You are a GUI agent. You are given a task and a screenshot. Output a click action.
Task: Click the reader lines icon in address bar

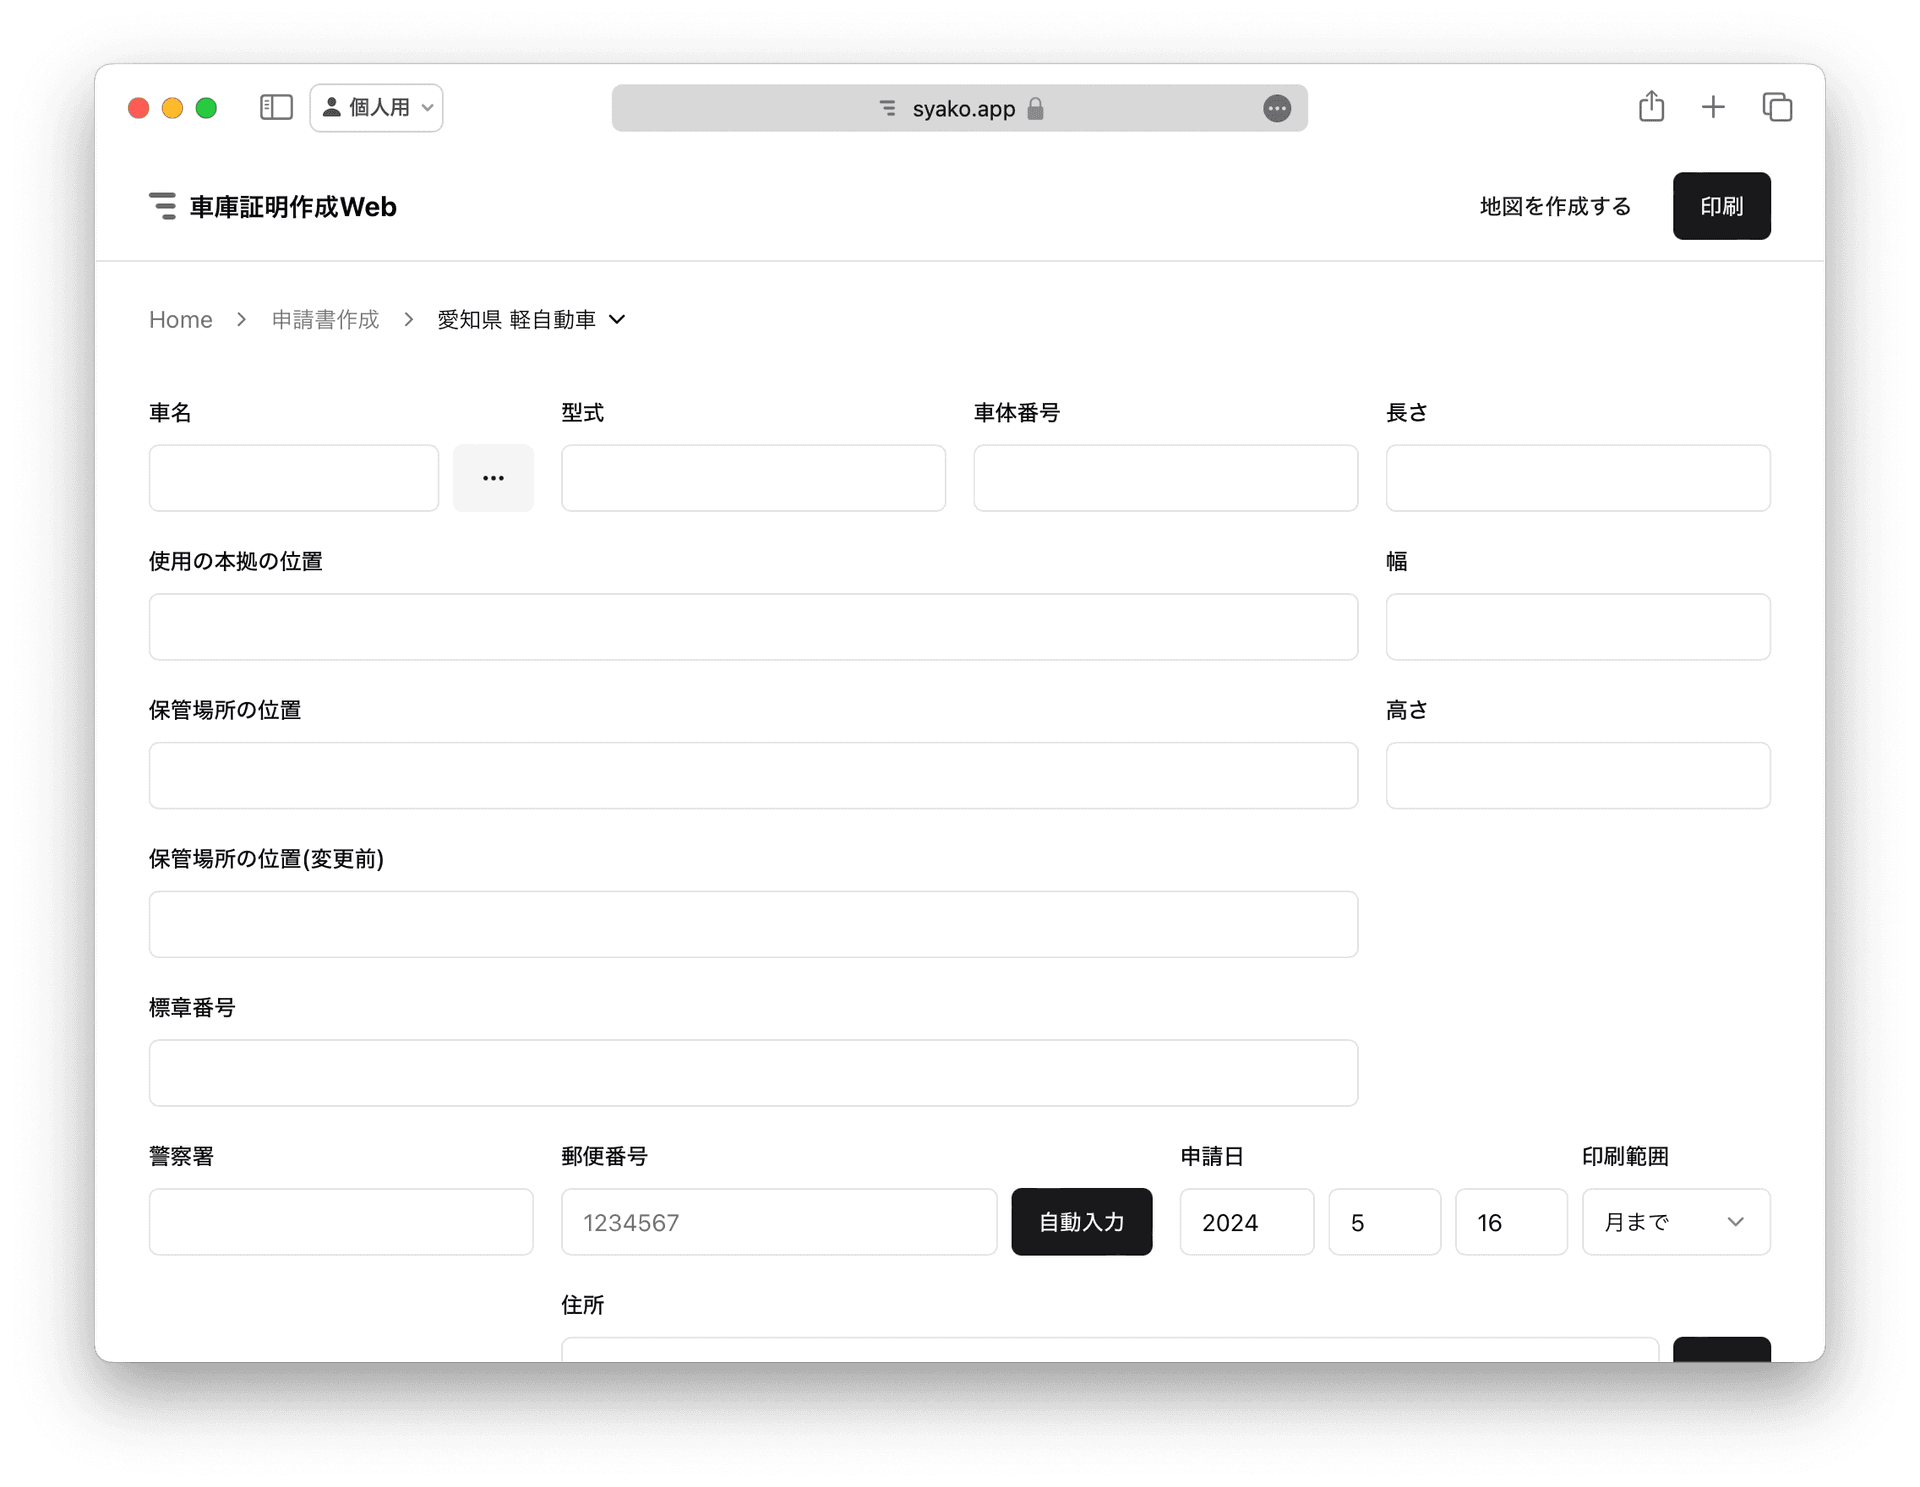pyautogui.click(x=887, y=108)
